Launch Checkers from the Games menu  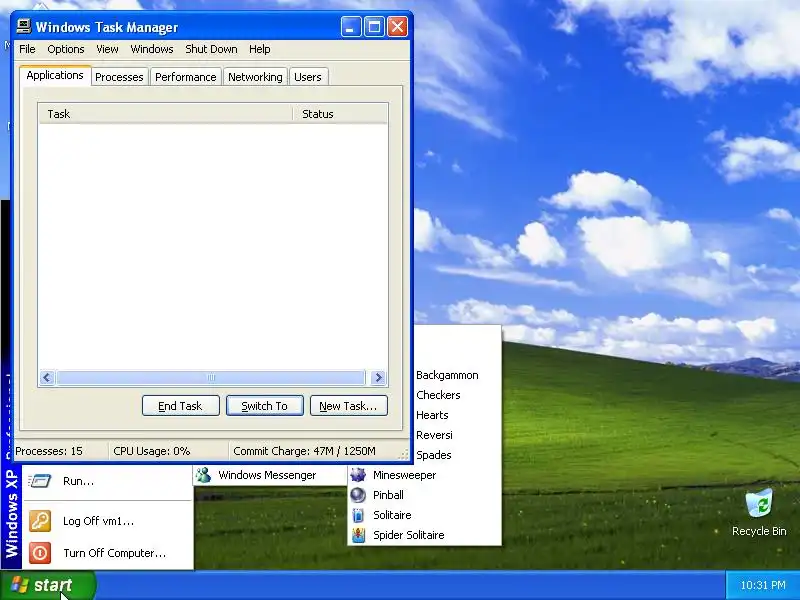438,395
